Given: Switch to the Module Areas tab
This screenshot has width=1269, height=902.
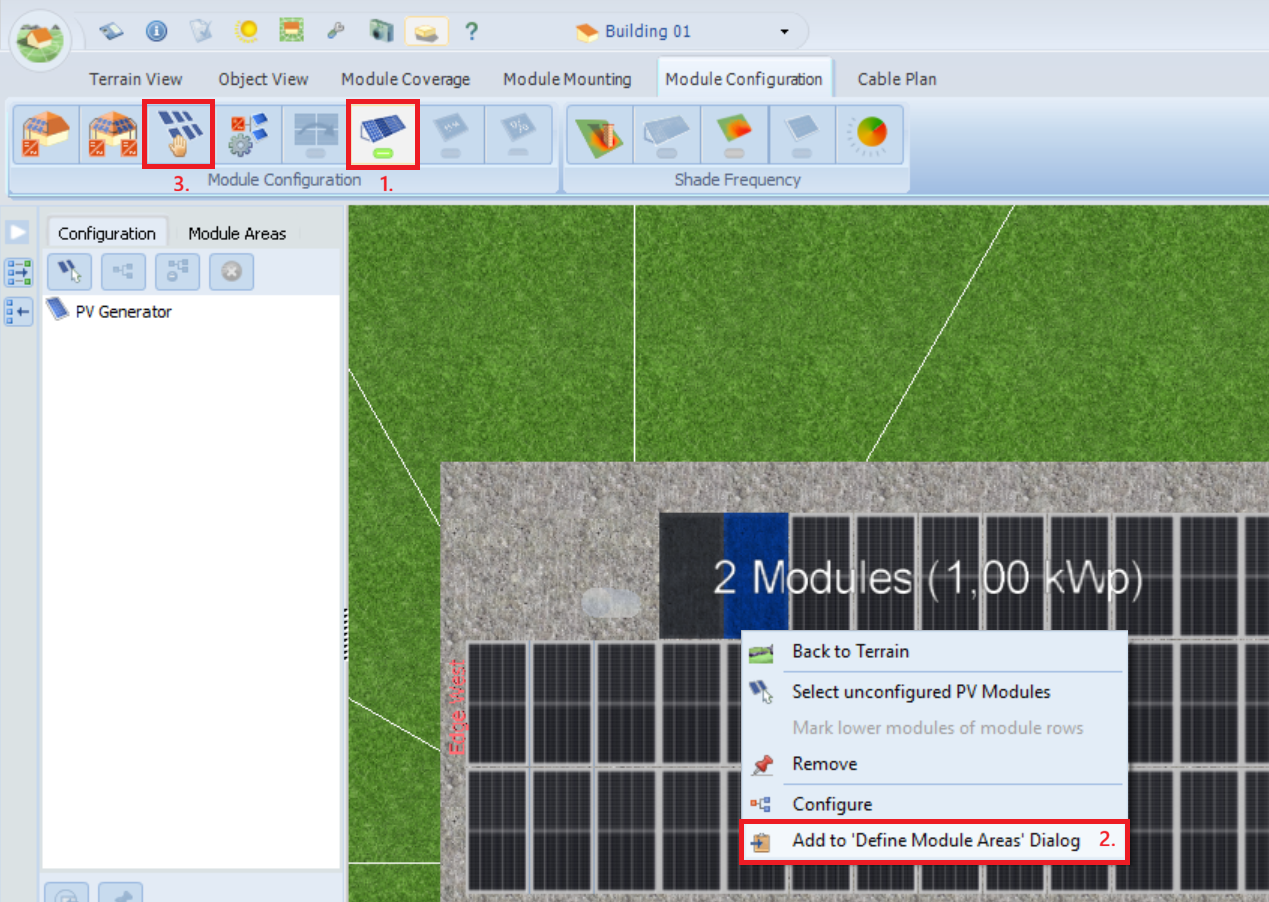Looking at the screenshot, I should coord(237,233).
